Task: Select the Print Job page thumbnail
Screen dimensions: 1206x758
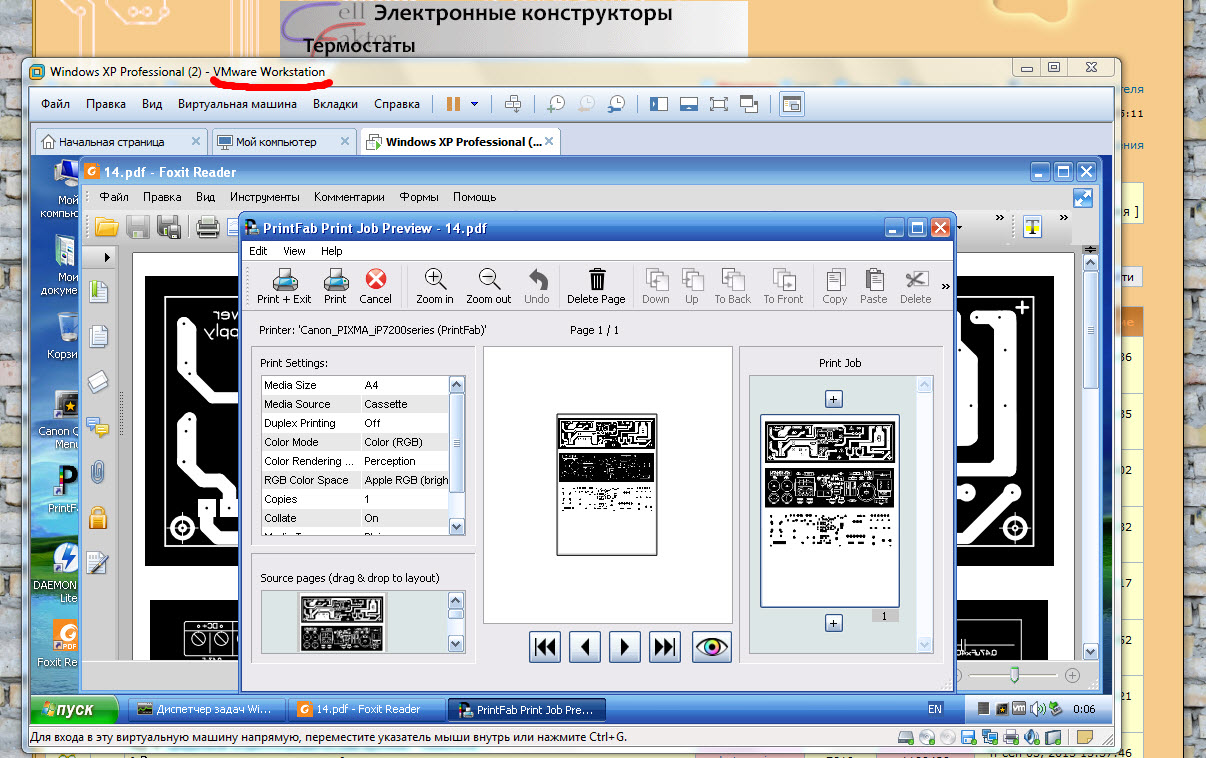Action: point(830,510)
